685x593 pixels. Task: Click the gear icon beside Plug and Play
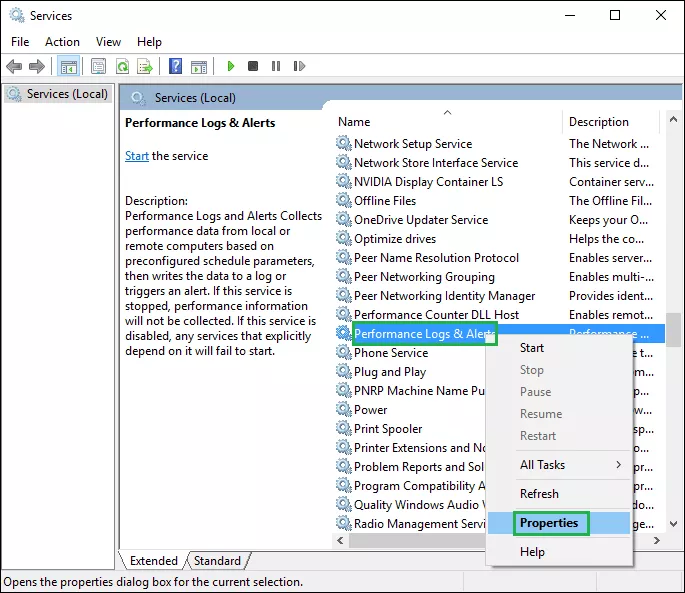click(344, 371)
